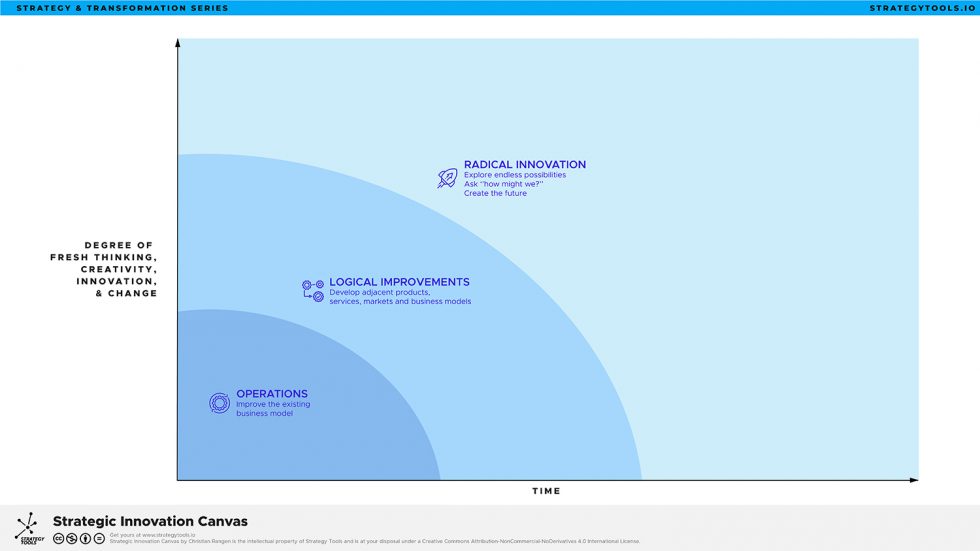The image size is (980, 551).
Task: Click the 'Strategic Innovation Canvas' title
Action: coord(150,521)
